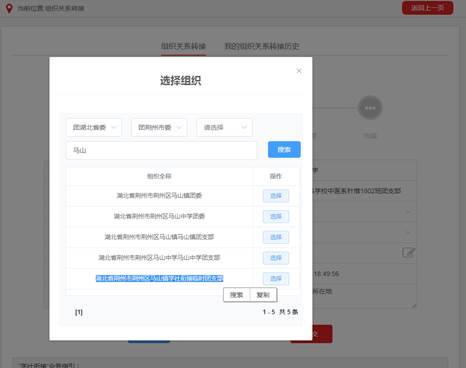The height and width of the screenshot is (368, 466).
Task: Click the edit pencil icon on the right
Action: 408,252
